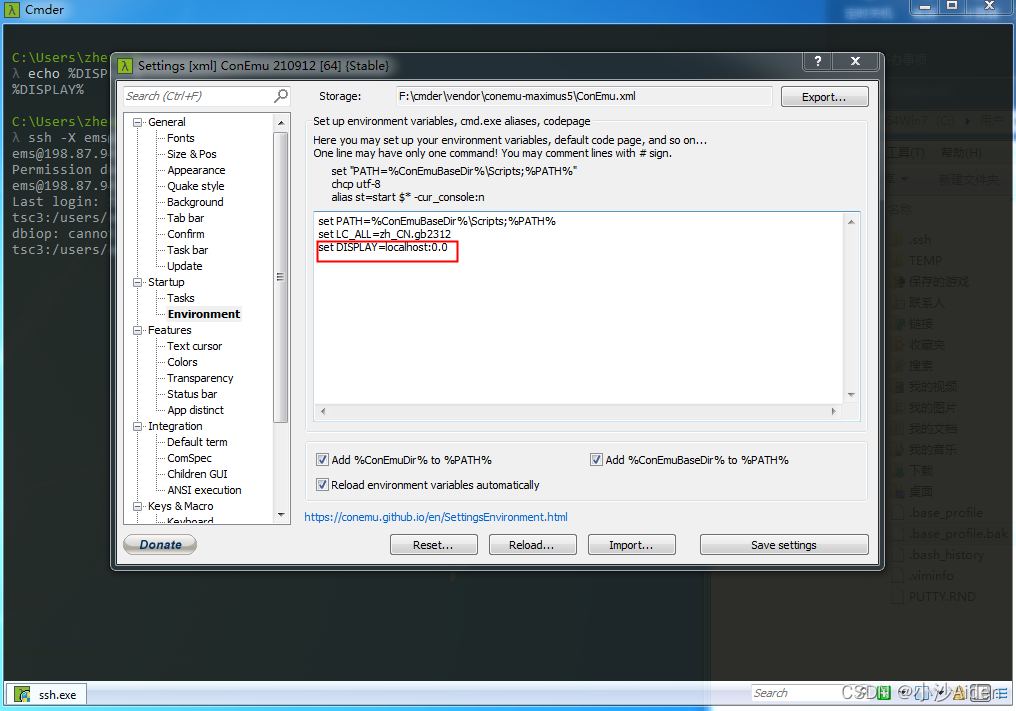Click editor vertical scrollbar down arrow
Viewport: 1016px width, 711px height.
[x=851, y=395]
